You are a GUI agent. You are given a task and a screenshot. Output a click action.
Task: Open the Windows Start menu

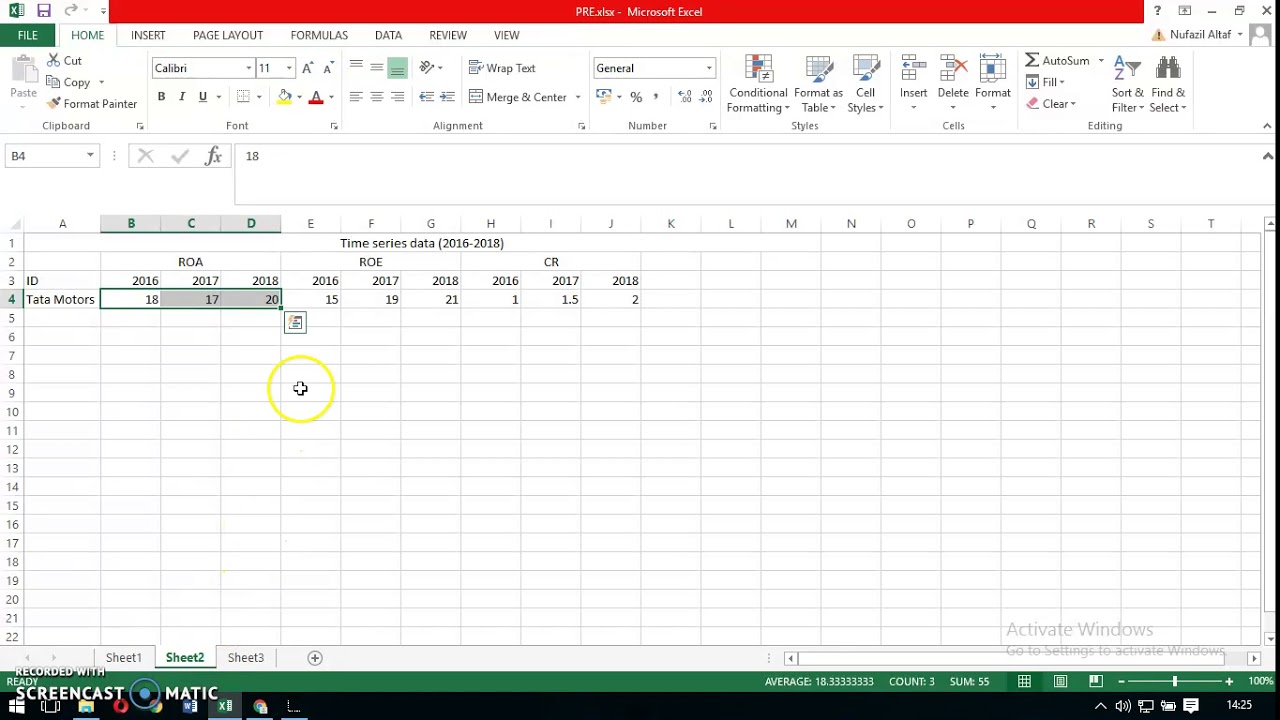pyautogui.click(x=16, y=706)
